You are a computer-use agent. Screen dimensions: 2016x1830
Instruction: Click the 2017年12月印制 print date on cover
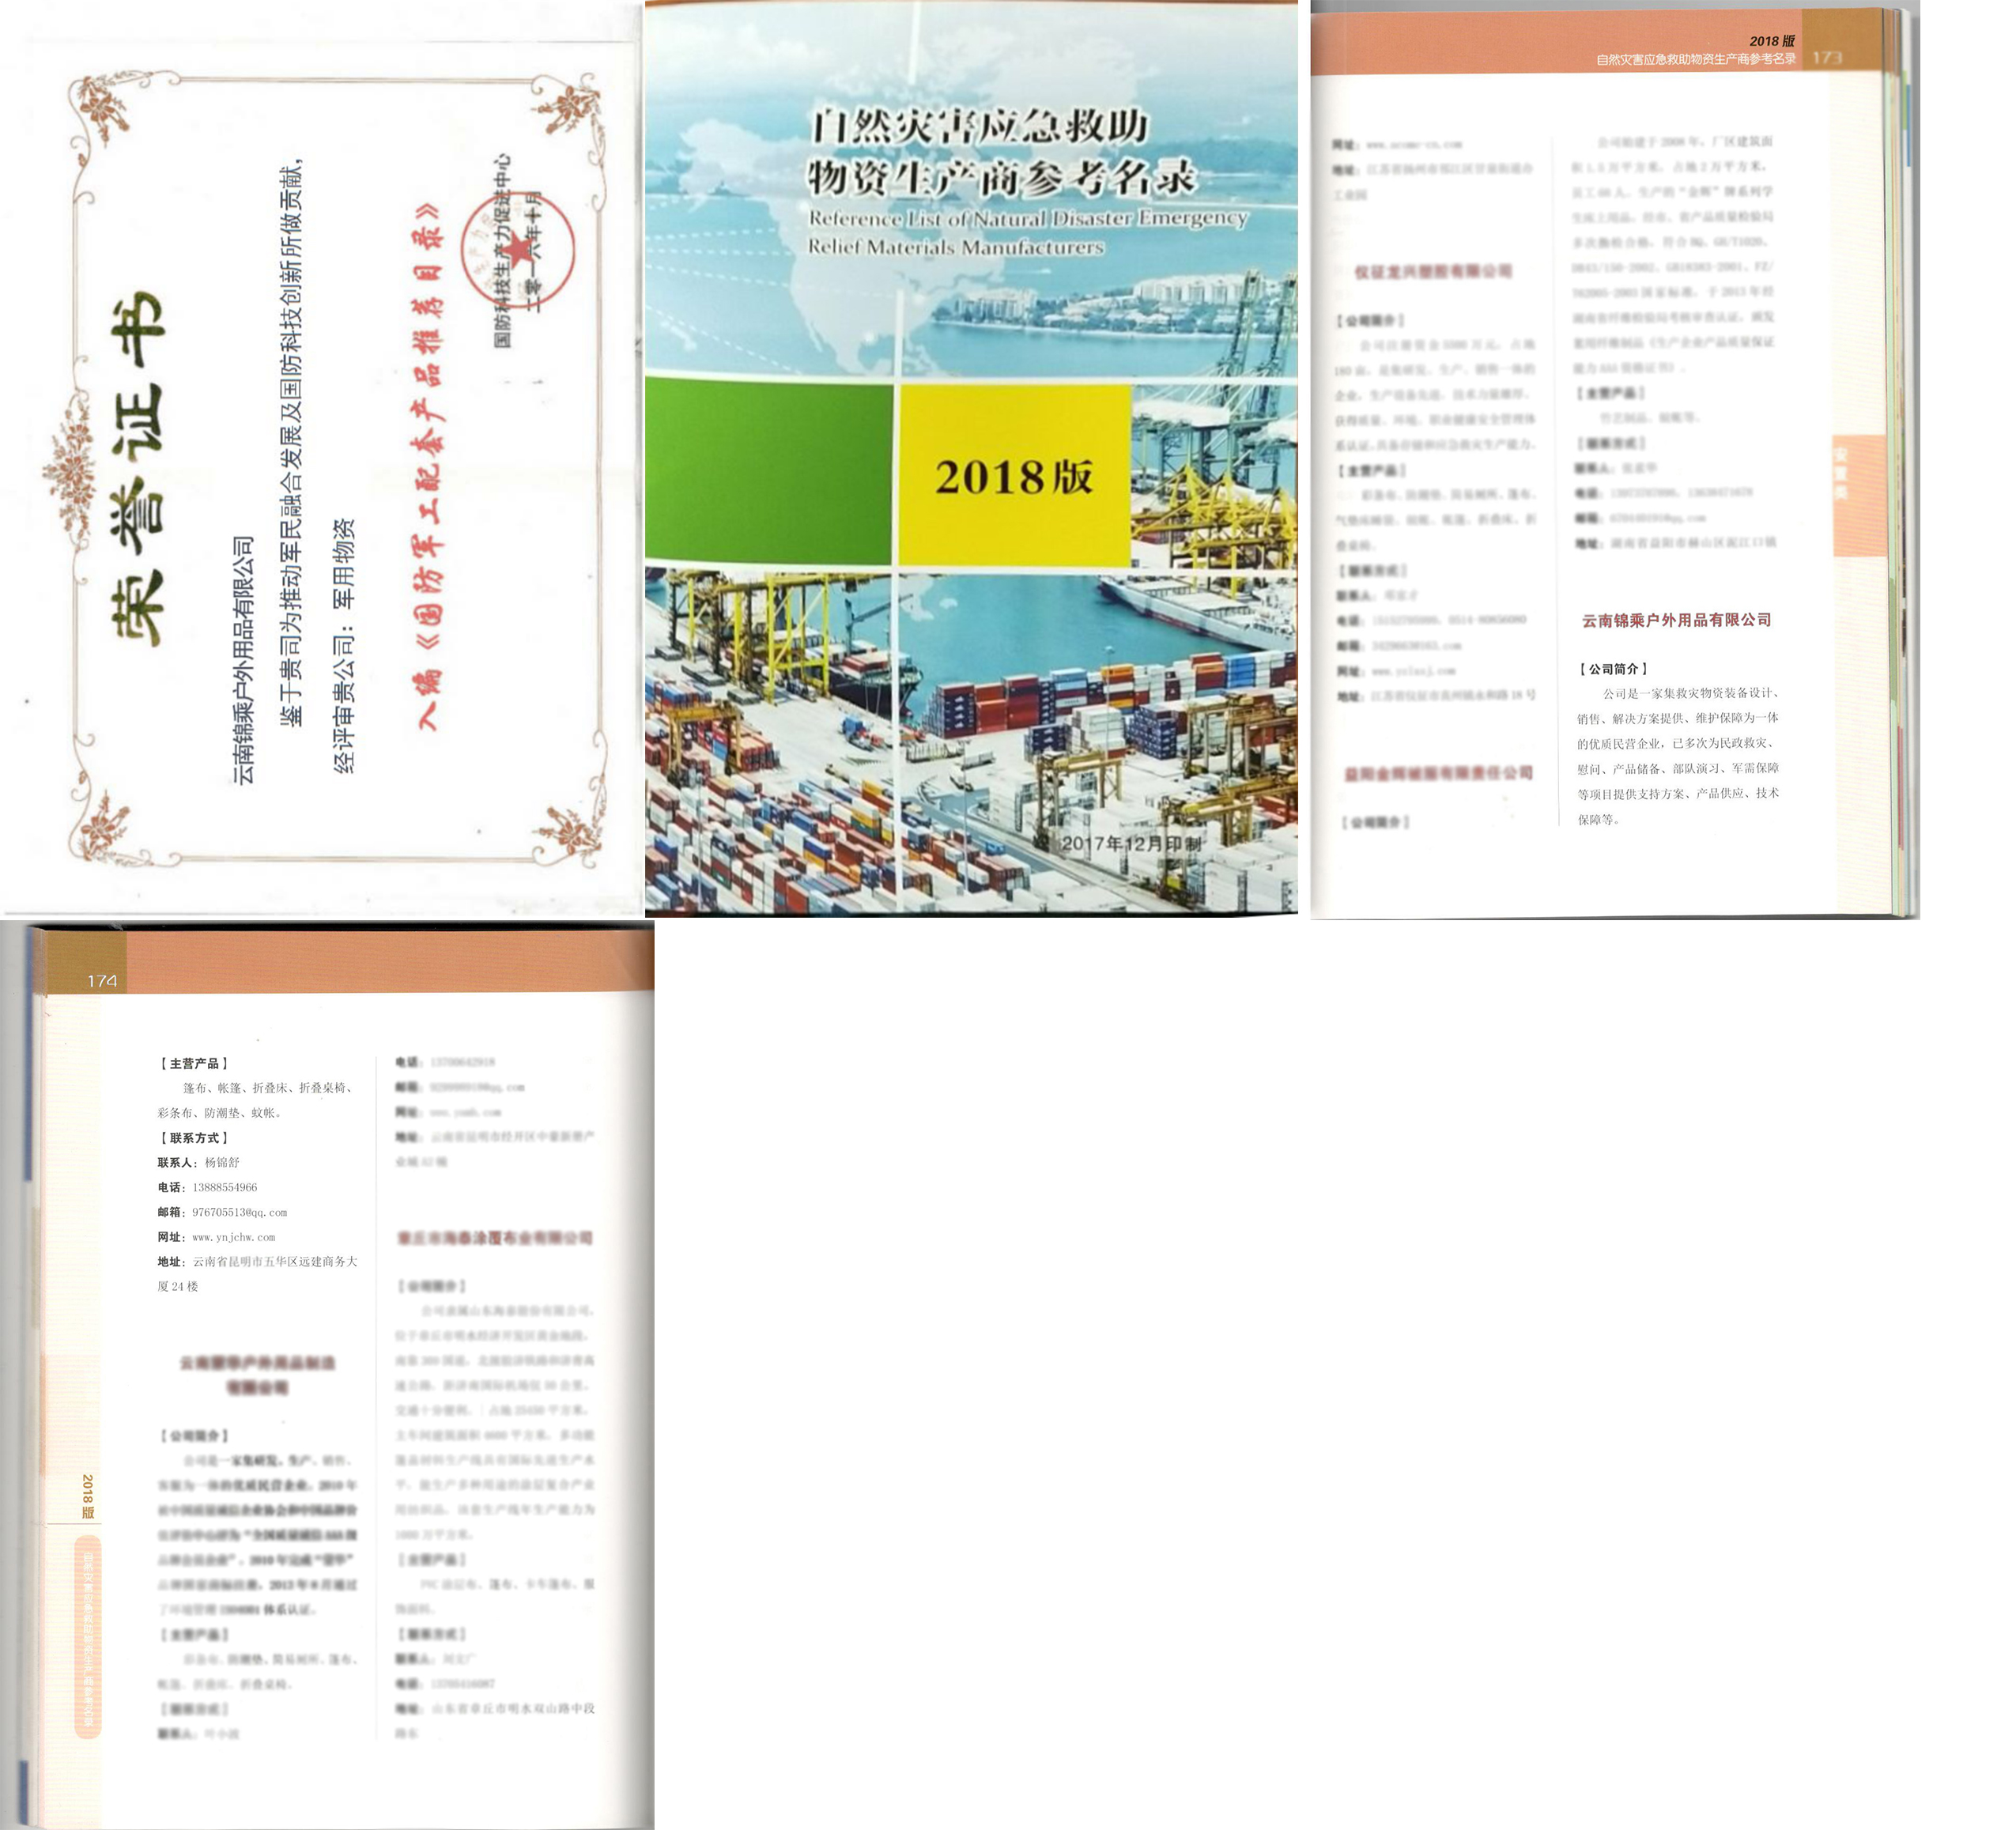(x=1130, y=843)
